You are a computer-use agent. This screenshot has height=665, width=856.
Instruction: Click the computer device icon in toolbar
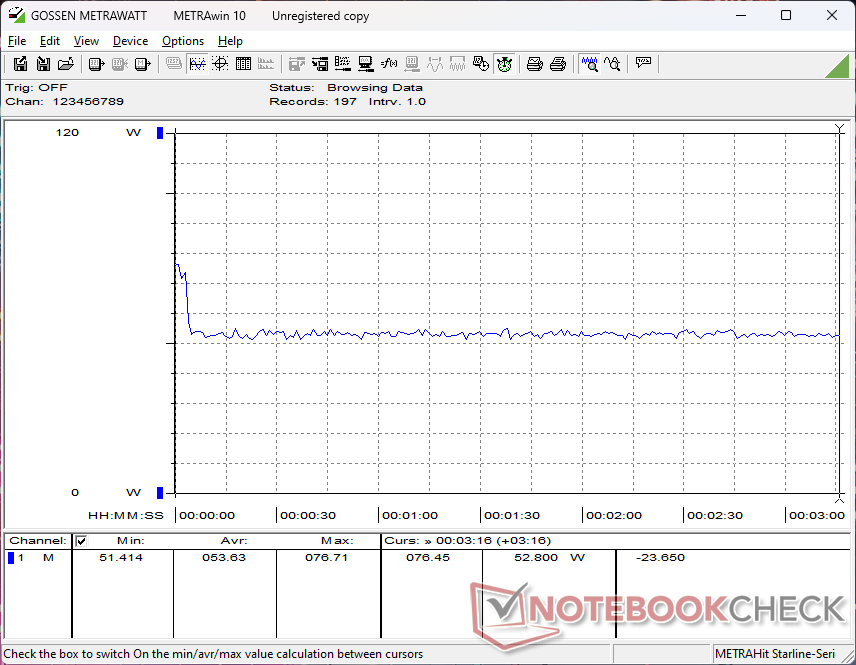(366, 64)
